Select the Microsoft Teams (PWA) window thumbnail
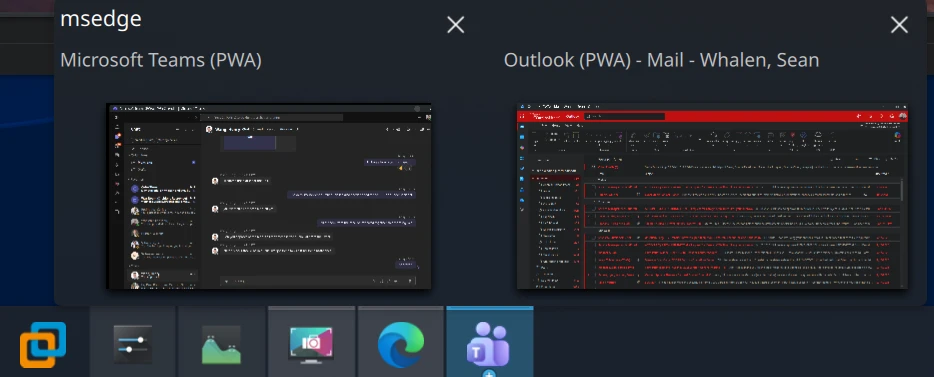Screen dimensions: 934x377 269,196
